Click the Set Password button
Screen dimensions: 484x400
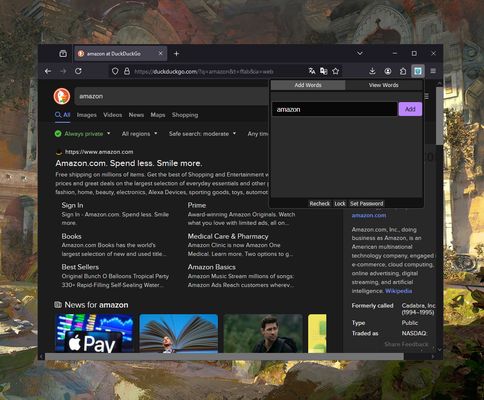coord(366,203)
